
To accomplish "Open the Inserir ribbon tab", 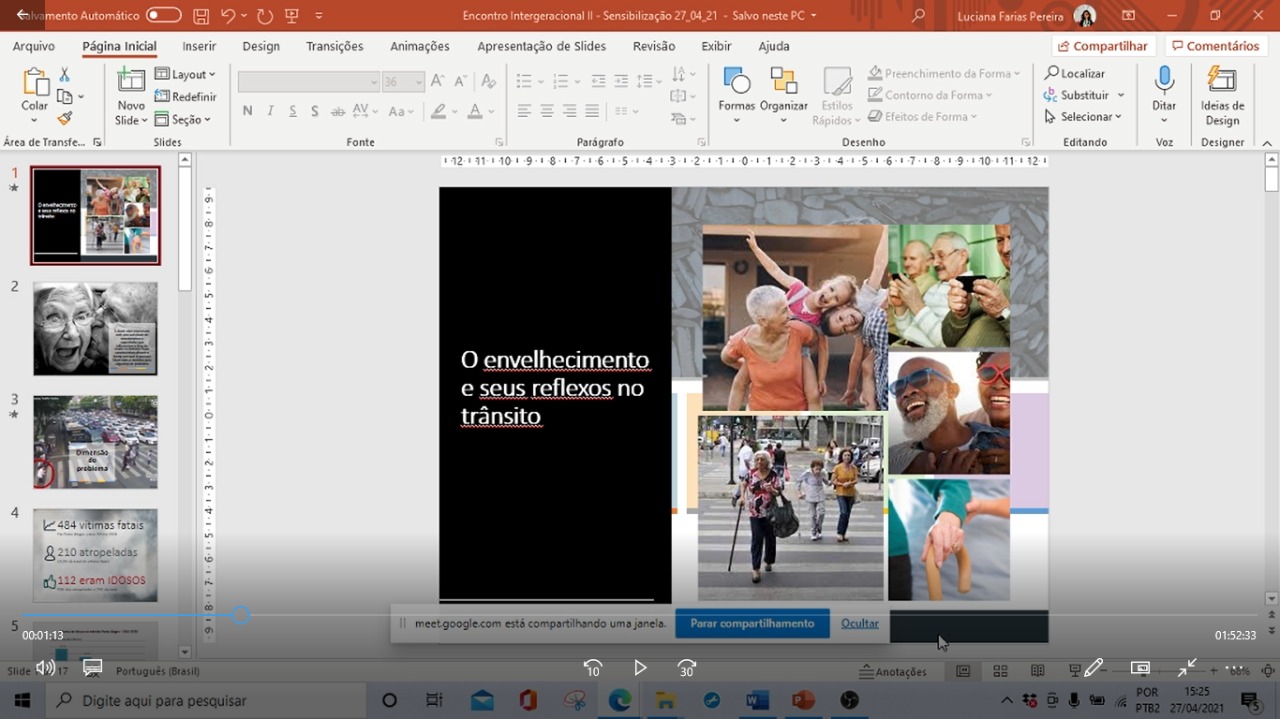I will pyautogui.click(x=199, y=46).
